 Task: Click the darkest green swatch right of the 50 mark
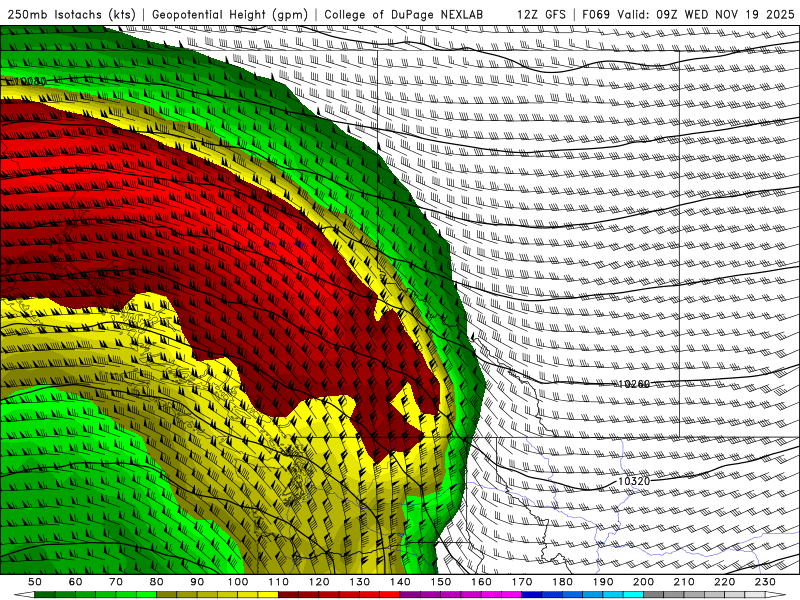coord(45,595)
